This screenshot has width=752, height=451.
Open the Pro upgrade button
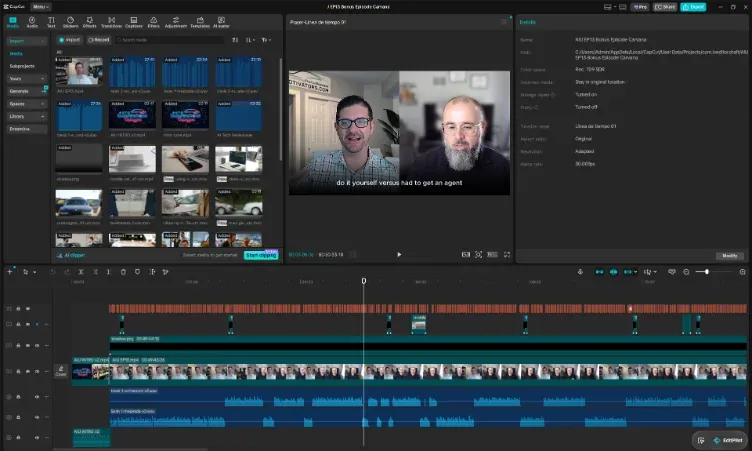click(x=640, y=7)
